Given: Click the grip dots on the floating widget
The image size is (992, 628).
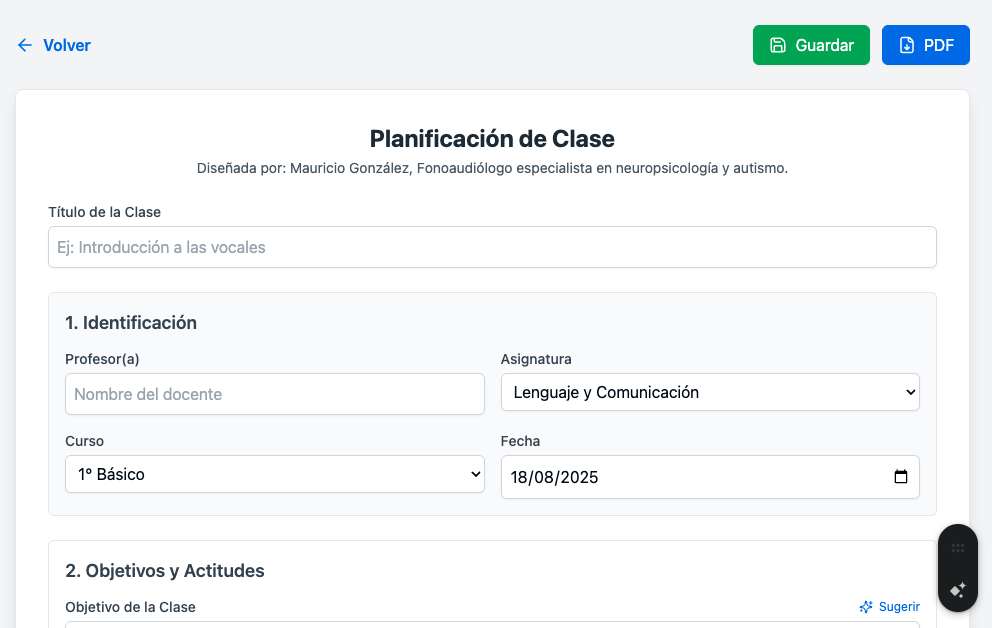Looking at the screenshot, I should click(958, 548).
